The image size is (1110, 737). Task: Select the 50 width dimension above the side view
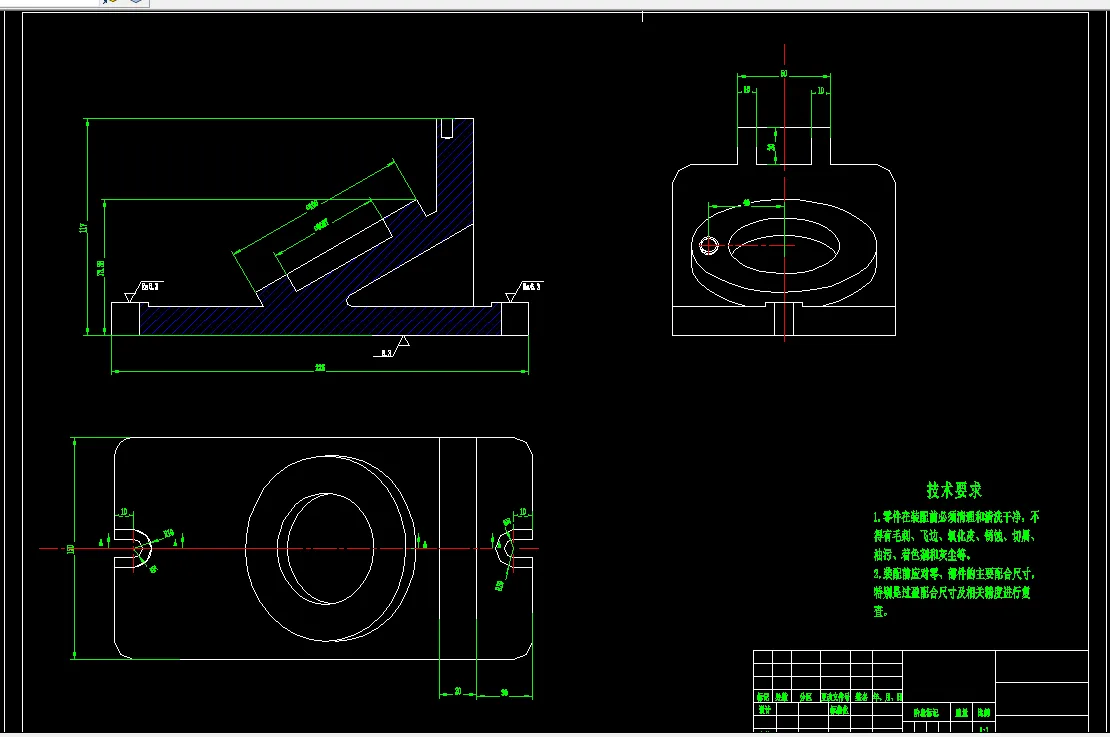point(784,73)
